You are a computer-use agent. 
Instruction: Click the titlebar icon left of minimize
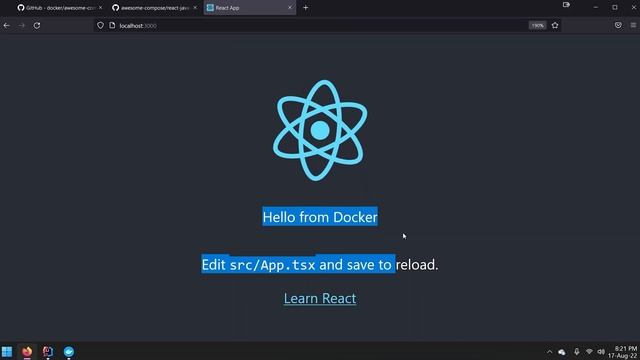[566, 5]
